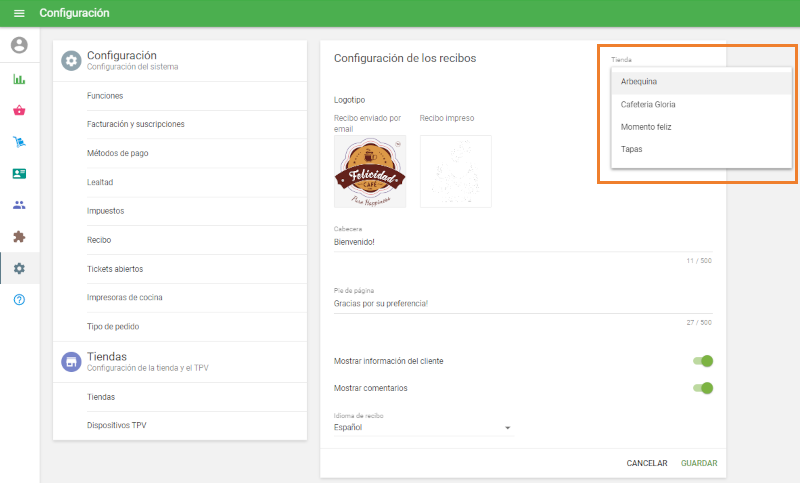800x483 pixels.
Task: Open the hamburger navigation menu
Action: pyautogui.click(x=19, y=13)
